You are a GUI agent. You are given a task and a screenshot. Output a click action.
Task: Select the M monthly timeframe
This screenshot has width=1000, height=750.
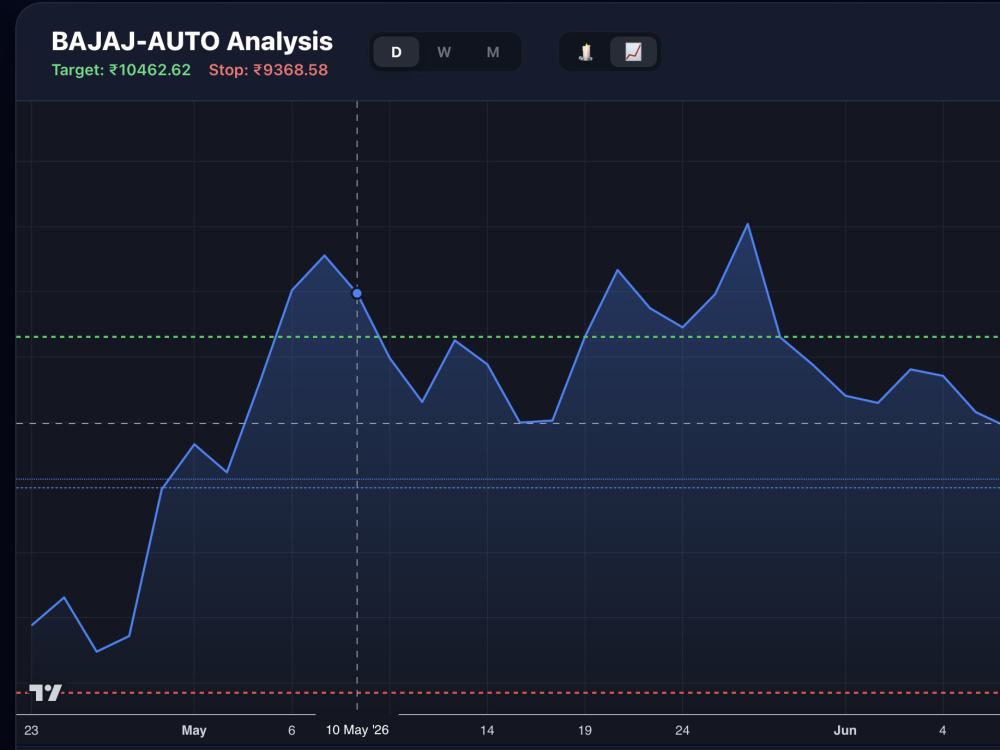pos(493,52)
